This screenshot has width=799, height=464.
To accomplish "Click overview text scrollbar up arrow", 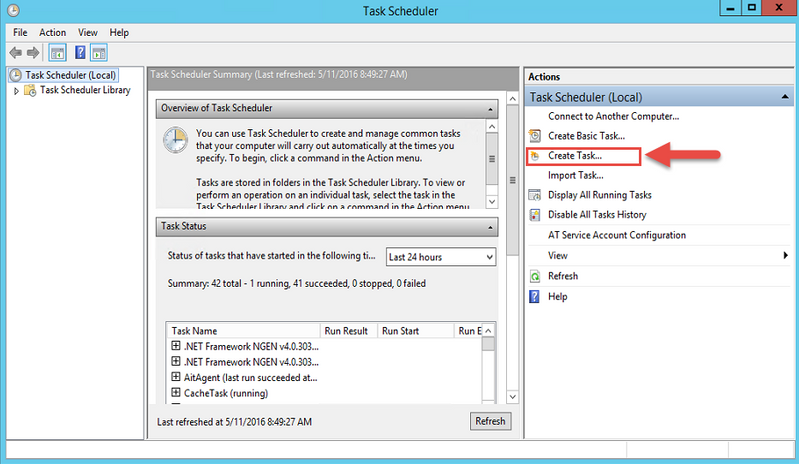I will (492, 126).
